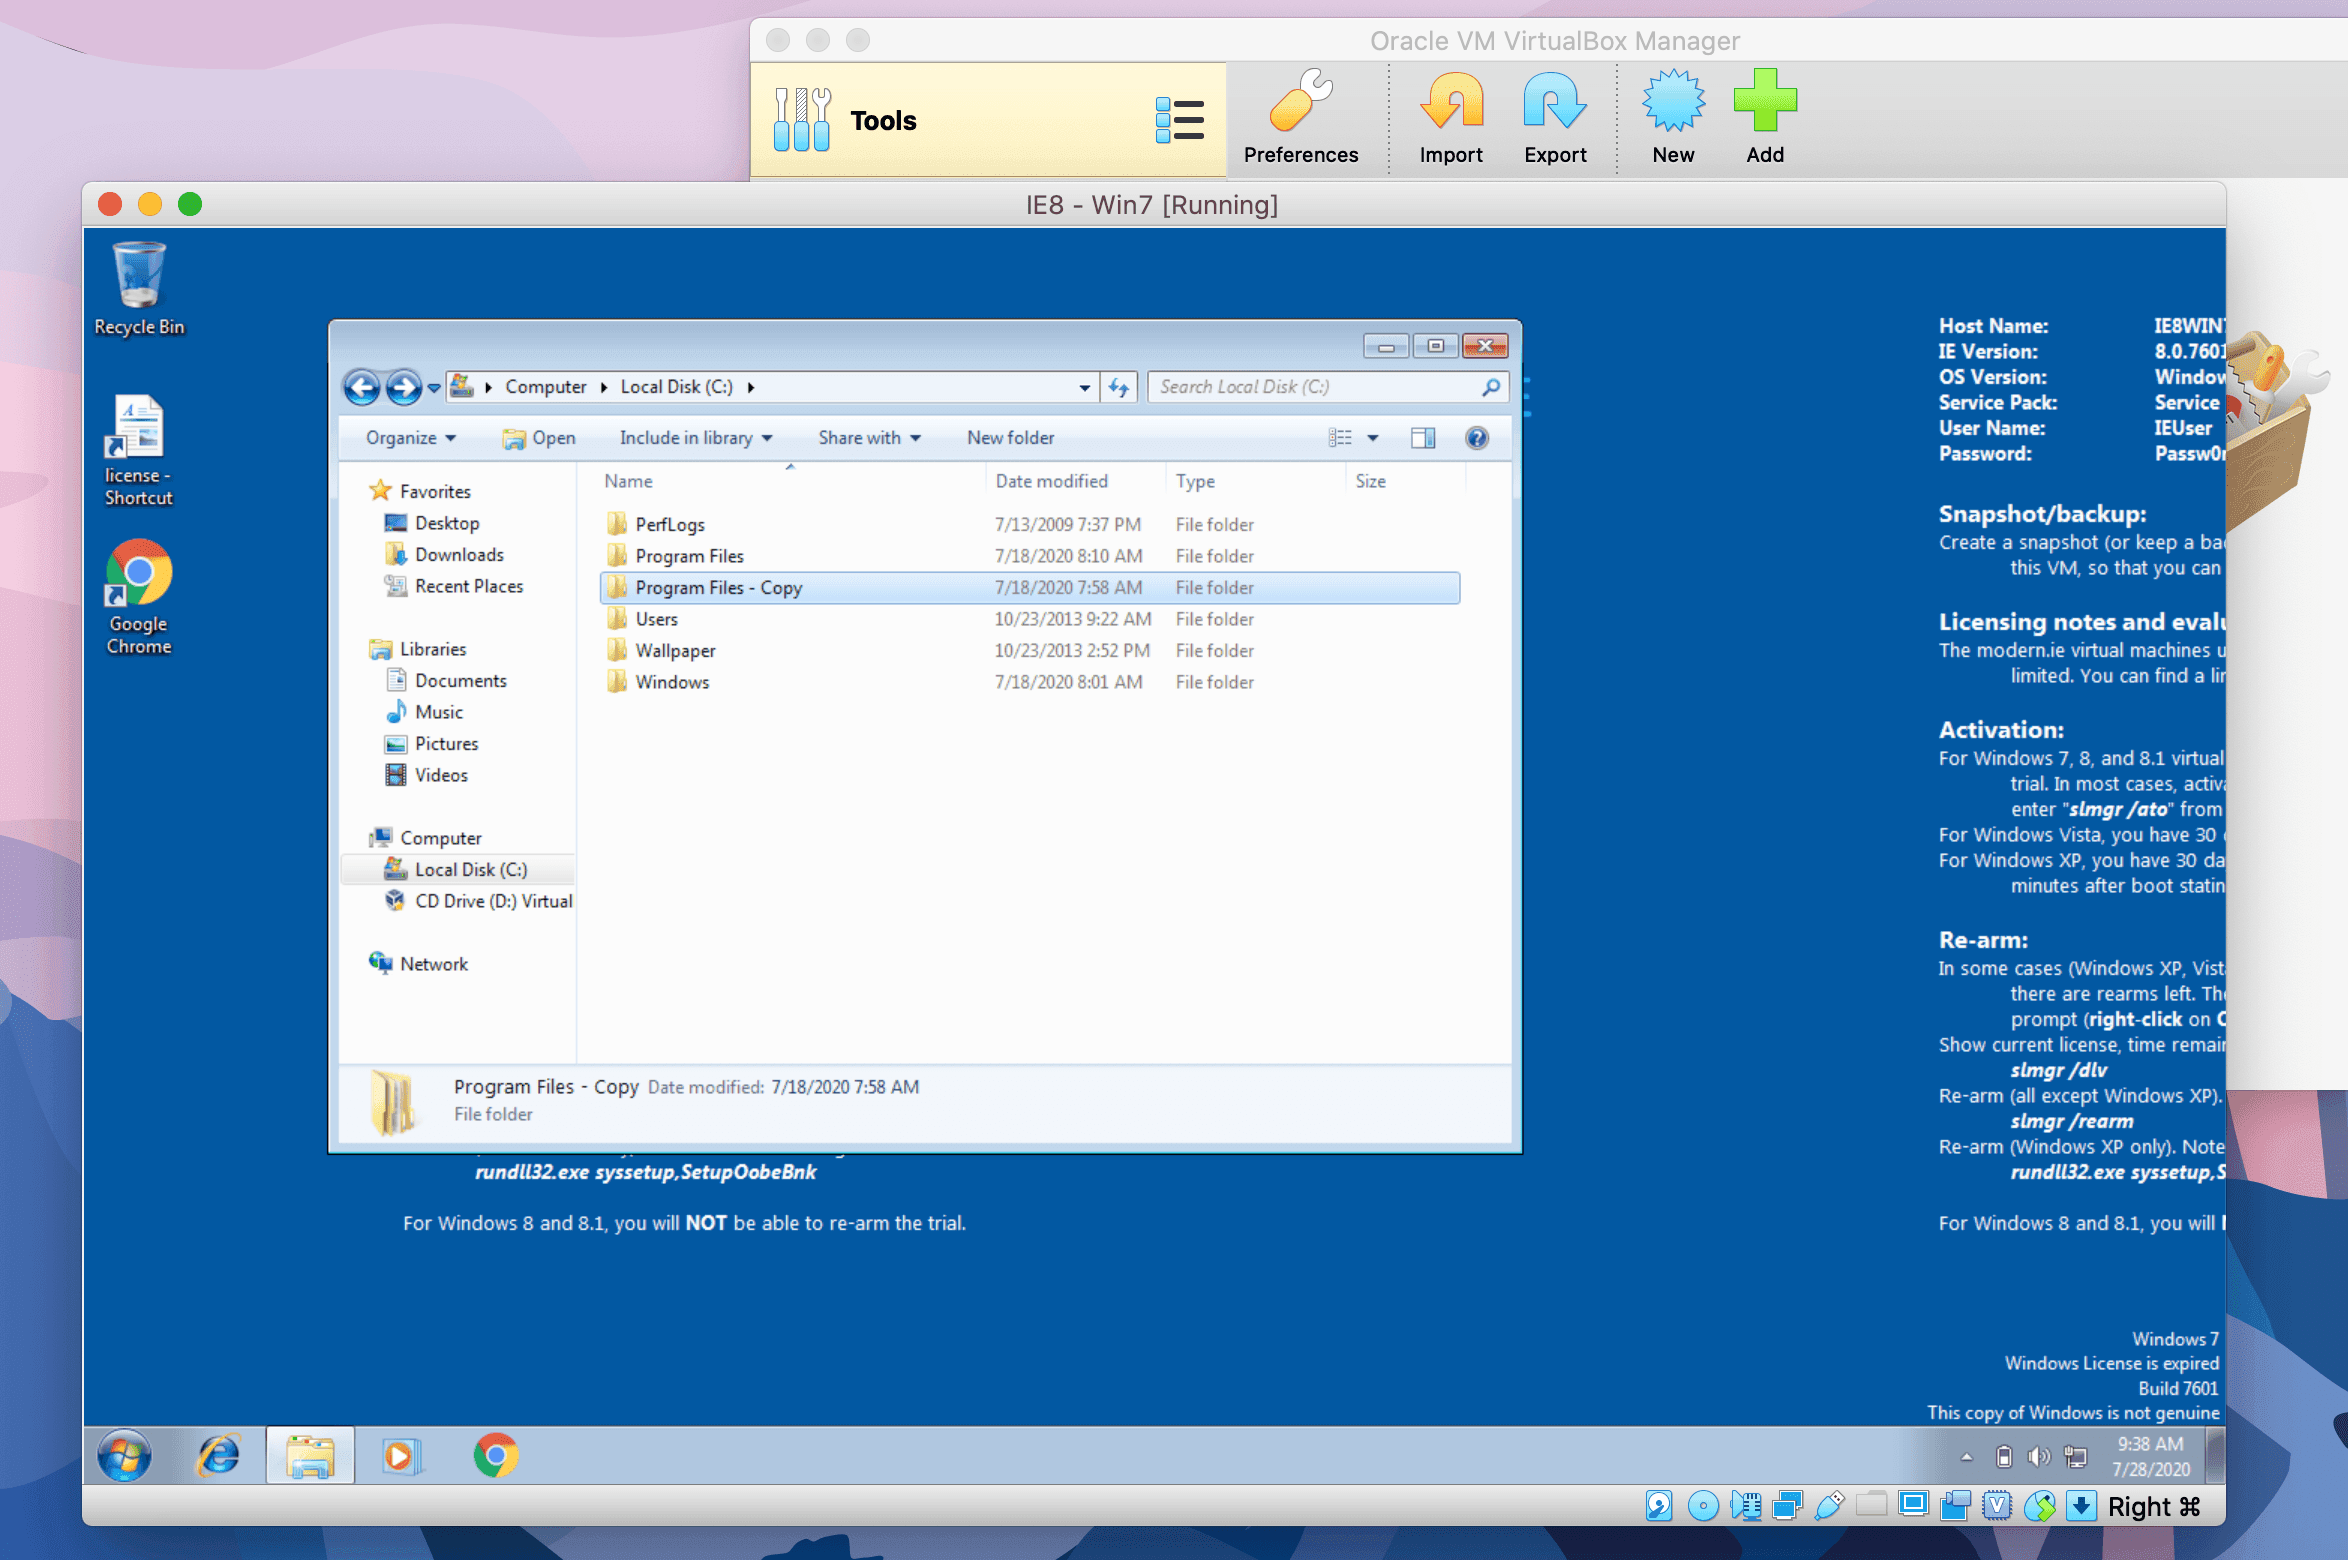The image size is (2348, 1560).
Task: Select the Google Chrome desktop icon
Action: [139, 597]
